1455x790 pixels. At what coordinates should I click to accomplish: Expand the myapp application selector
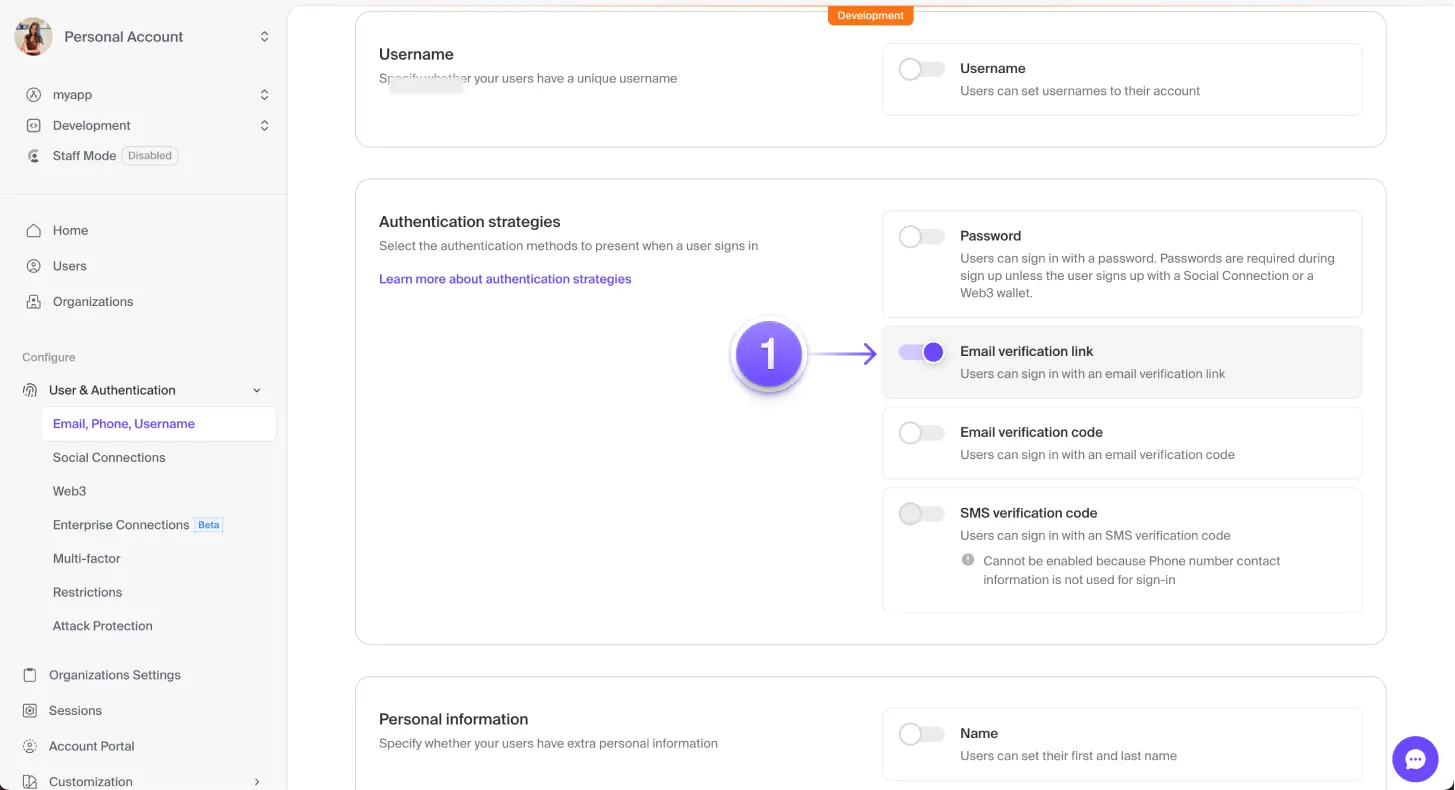click(263, 94)
